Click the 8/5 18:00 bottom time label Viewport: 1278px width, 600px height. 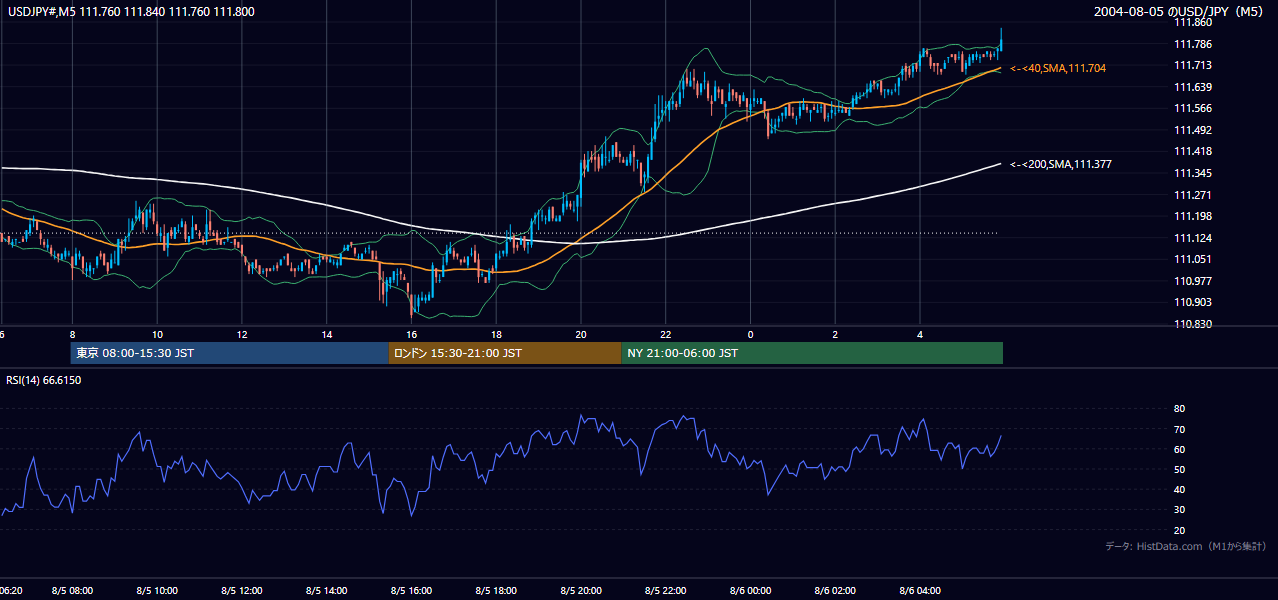(x=496, y=591)
